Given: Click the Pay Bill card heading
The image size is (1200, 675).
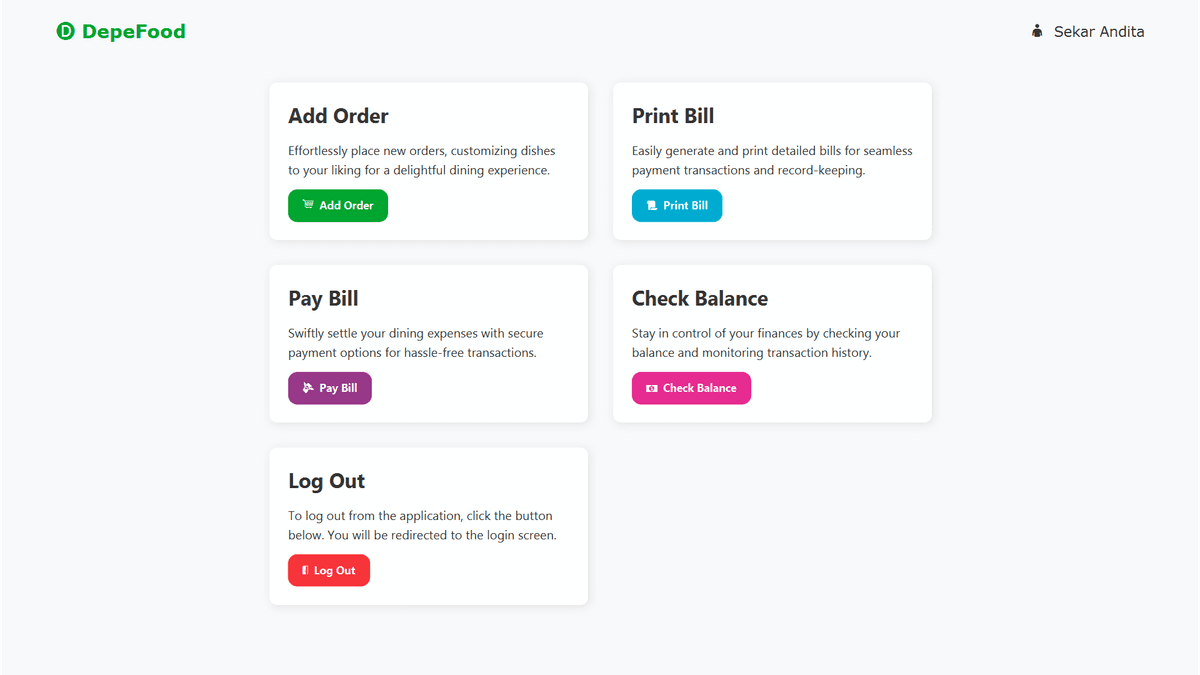Looking at the screenshot, I should (323, 299).
